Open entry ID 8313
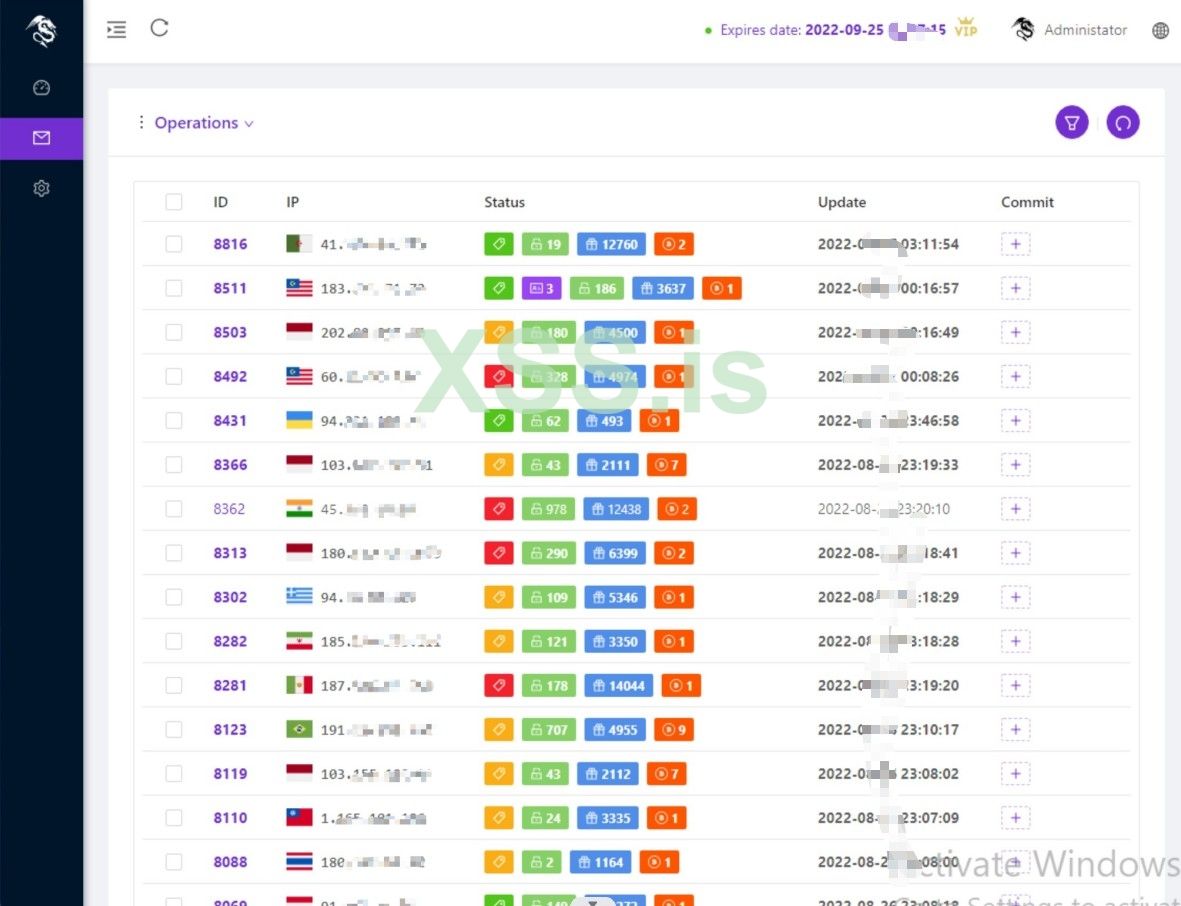The image size is (1181, 906). (x=230, y=554)
